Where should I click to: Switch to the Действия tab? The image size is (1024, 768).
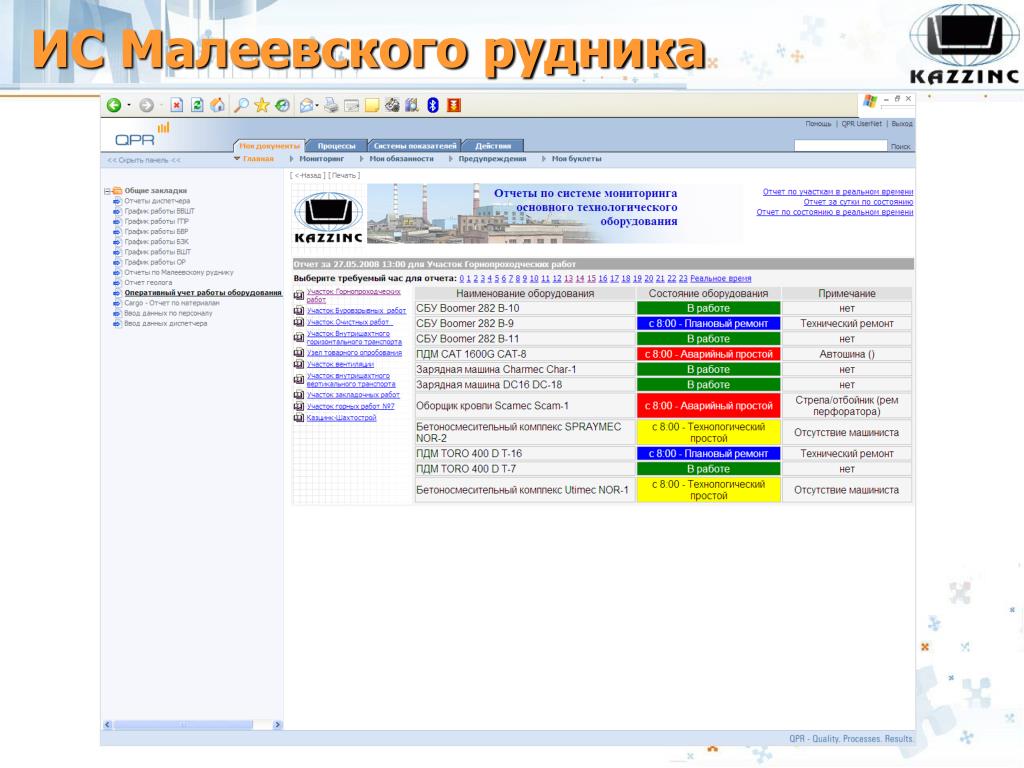click(493, 146)
